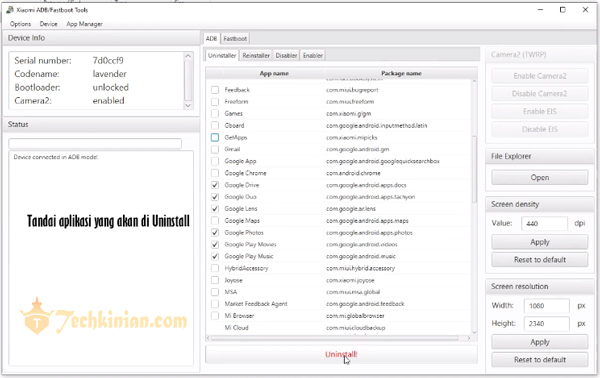
Task: Select the Mi Cloud row
Action: (338, 328)
